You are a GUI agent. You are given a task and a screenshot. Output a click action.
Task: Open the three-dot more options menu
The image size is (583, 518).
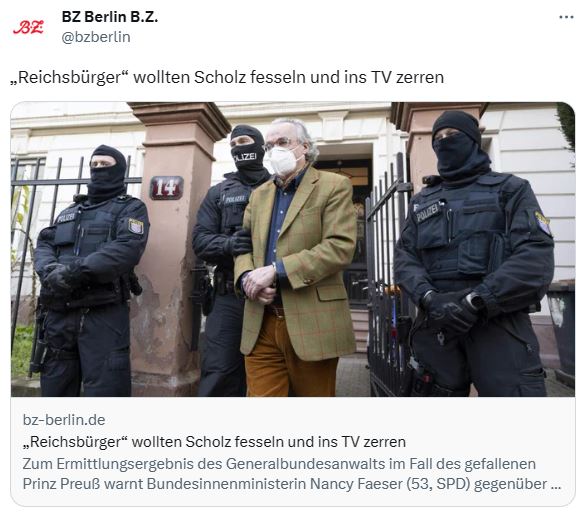click(566, 17)
